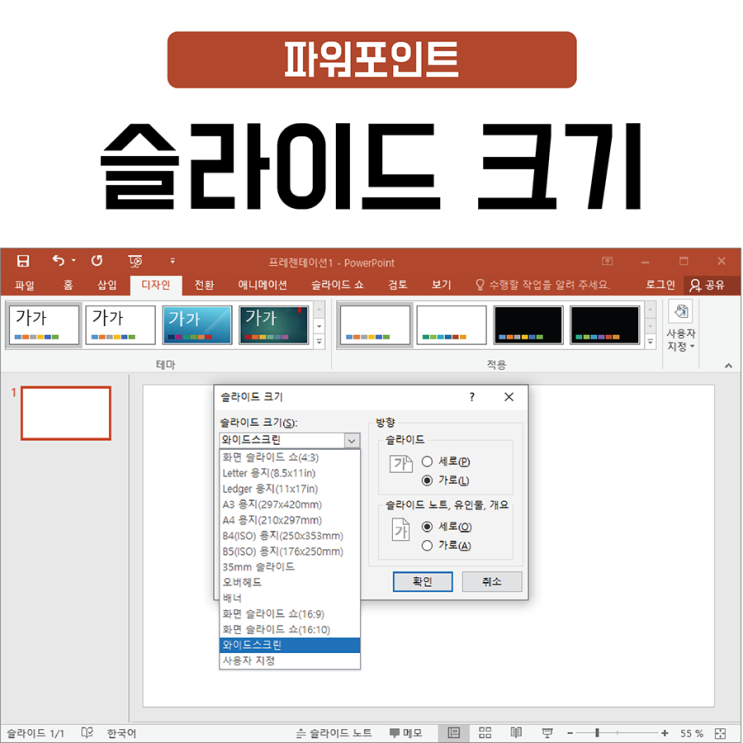The width and height of the screenshot is (743, 743).
Task: Choose 화면 슬라이드 쇼(16:9) option
Action: click(290, 614)
